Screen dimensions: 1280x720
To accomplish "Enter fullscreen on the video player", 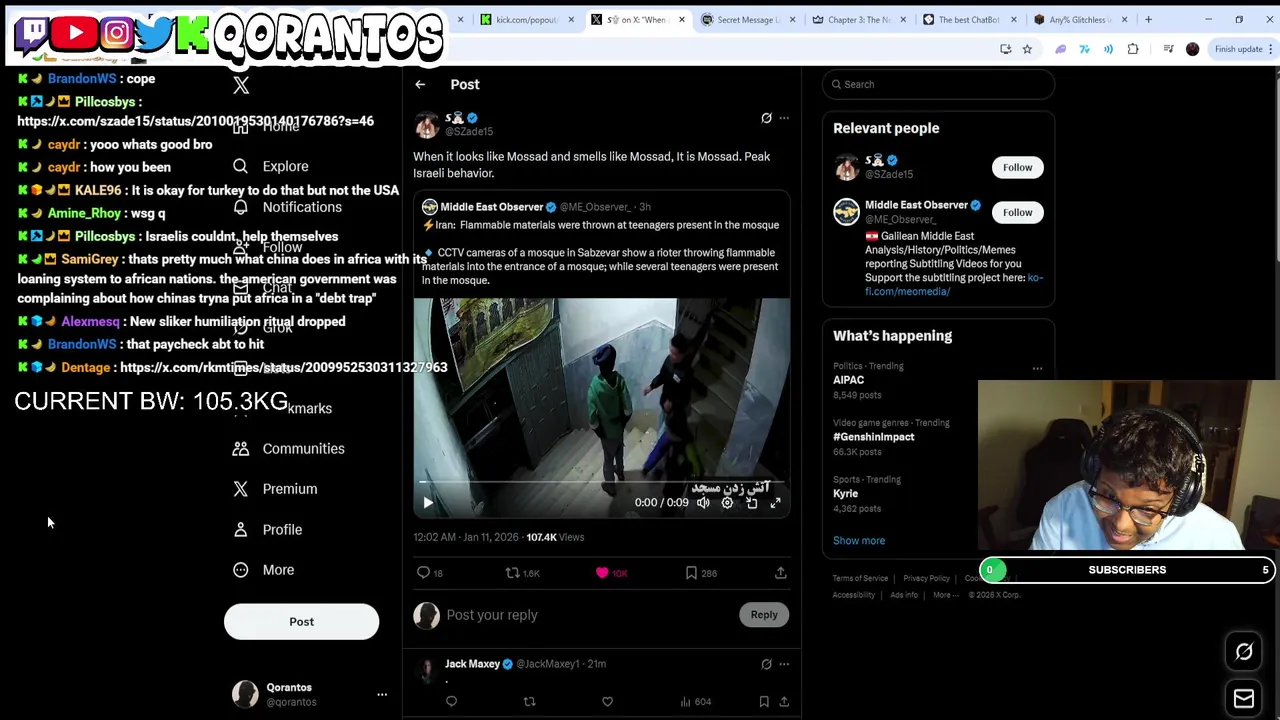I will (775, 503).
